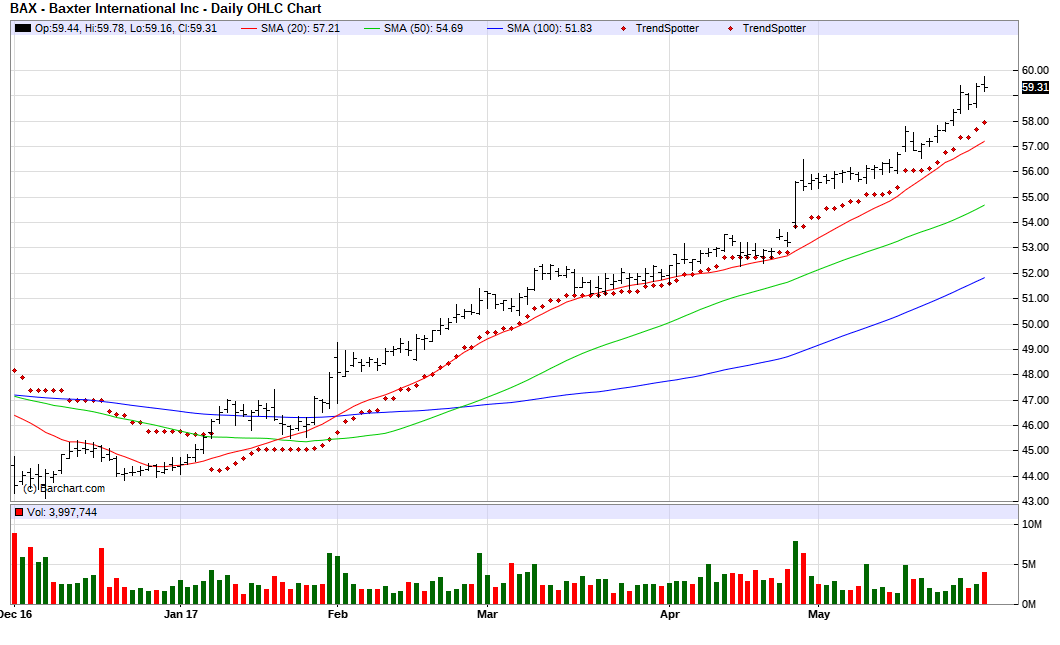Click the 43.00 price axis label
The height and width of the screenshot is (645, 1060).
point(1035,501)
